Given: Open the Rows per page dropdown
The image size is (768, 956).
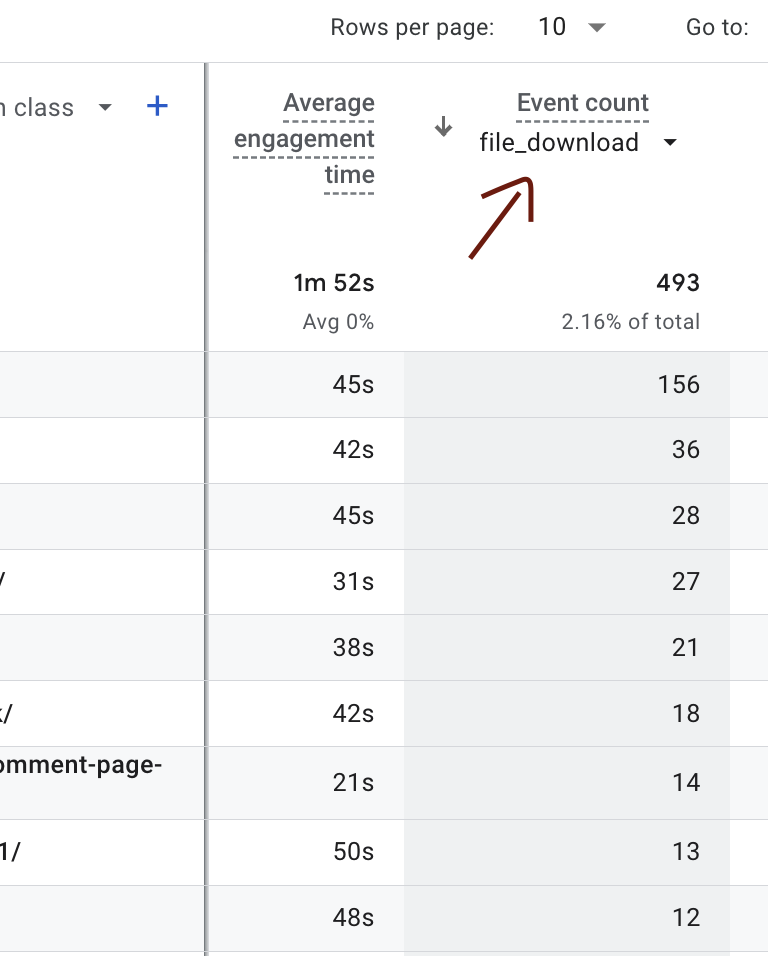Looking at the screenshot, I should point(597,27).
